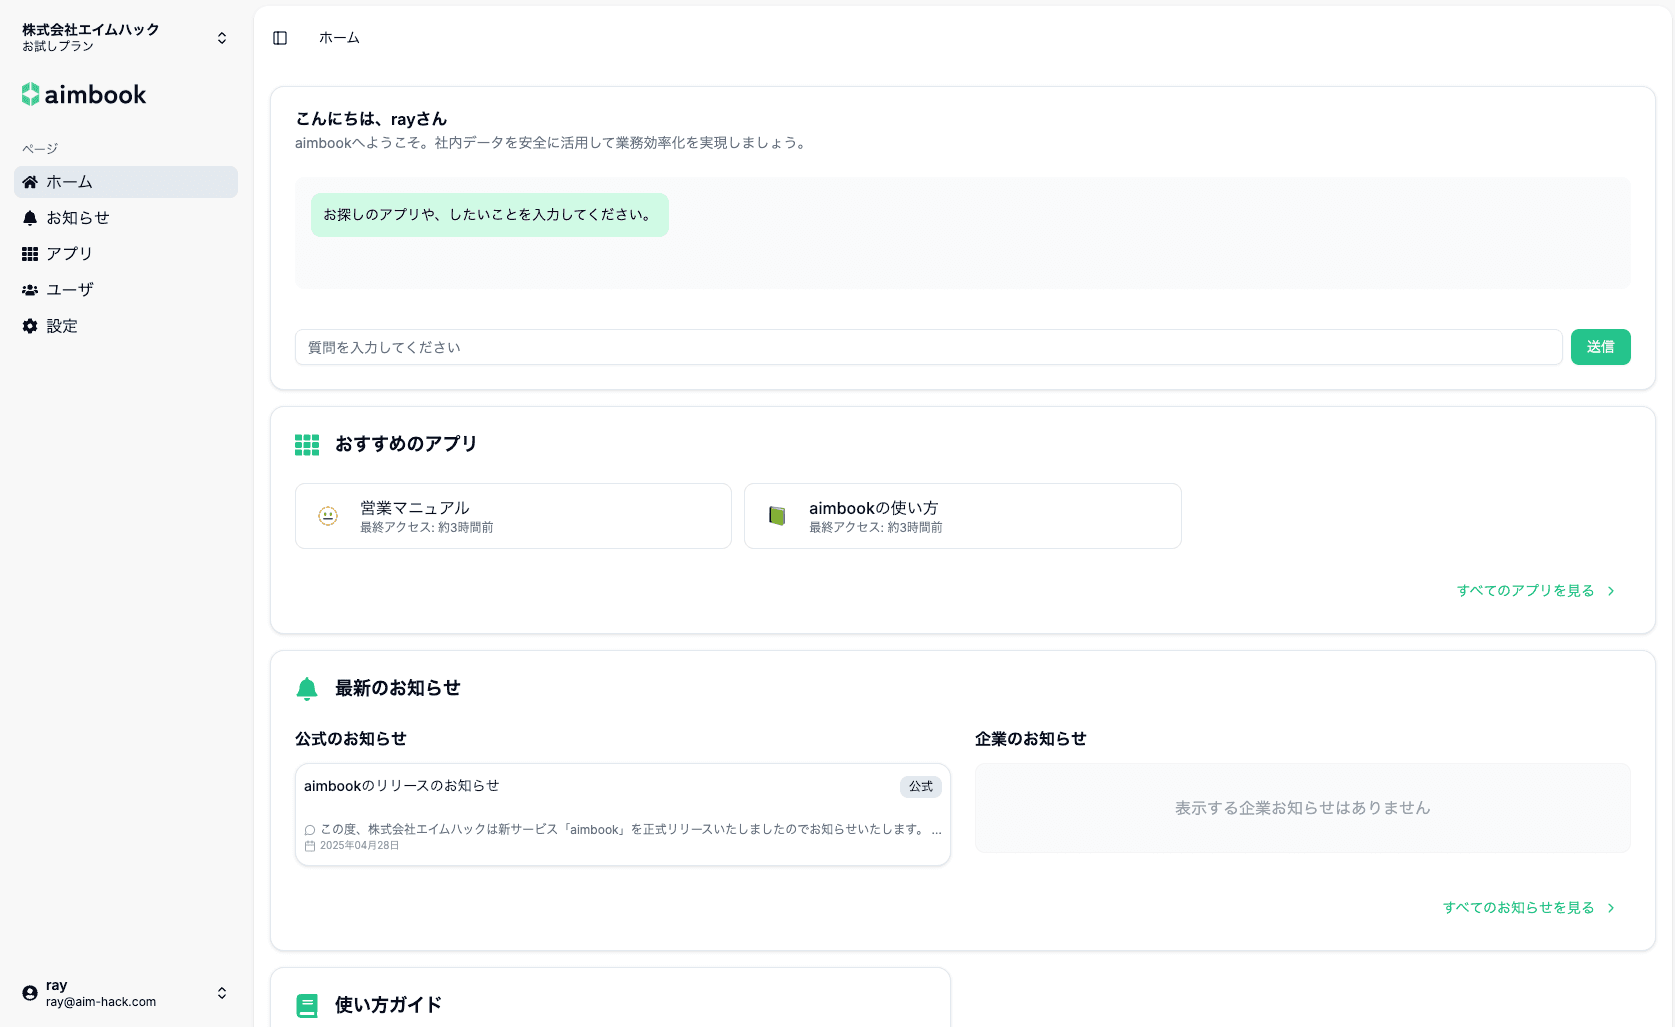Click the green book icon for aimbookの使い方
Screen dimensions: 1675x1027
coord(777,516)
